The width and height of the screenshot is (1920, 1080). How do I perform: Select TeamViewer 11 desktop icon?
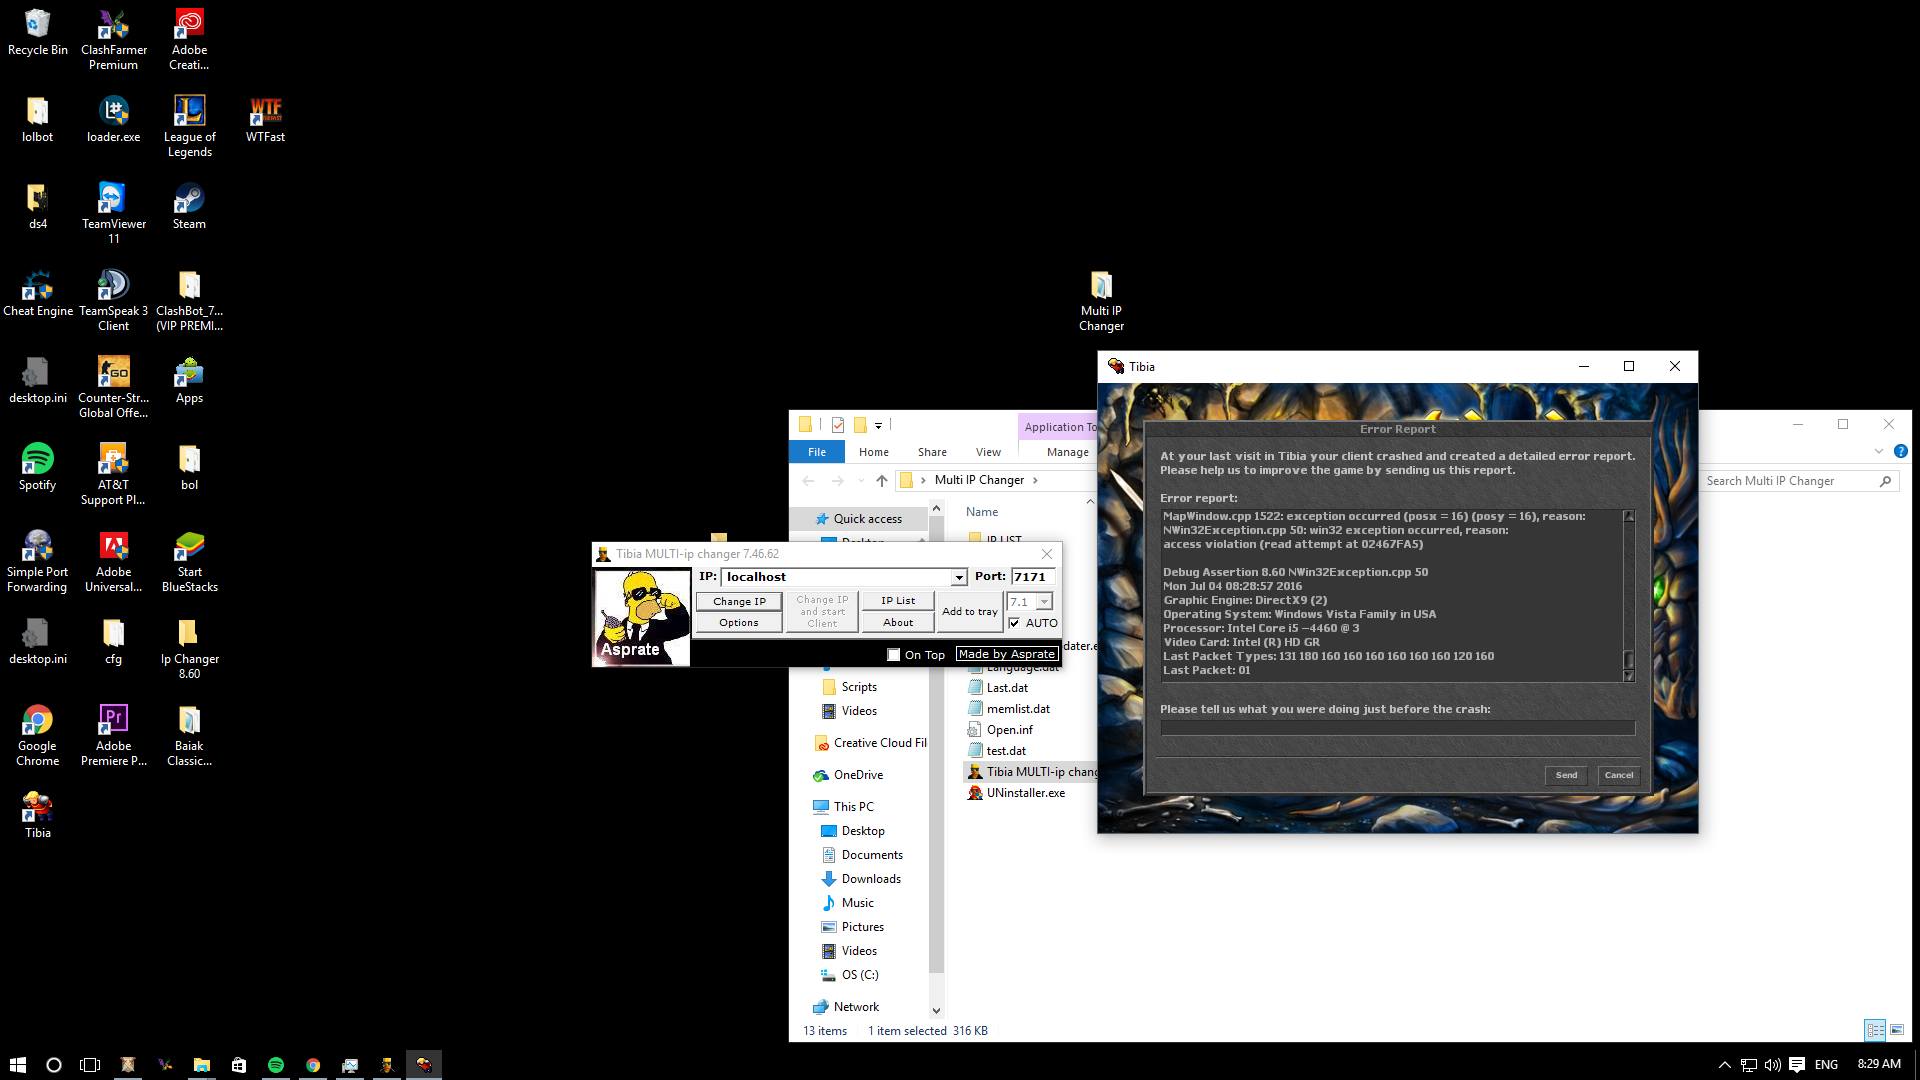(x=113, y=214)
